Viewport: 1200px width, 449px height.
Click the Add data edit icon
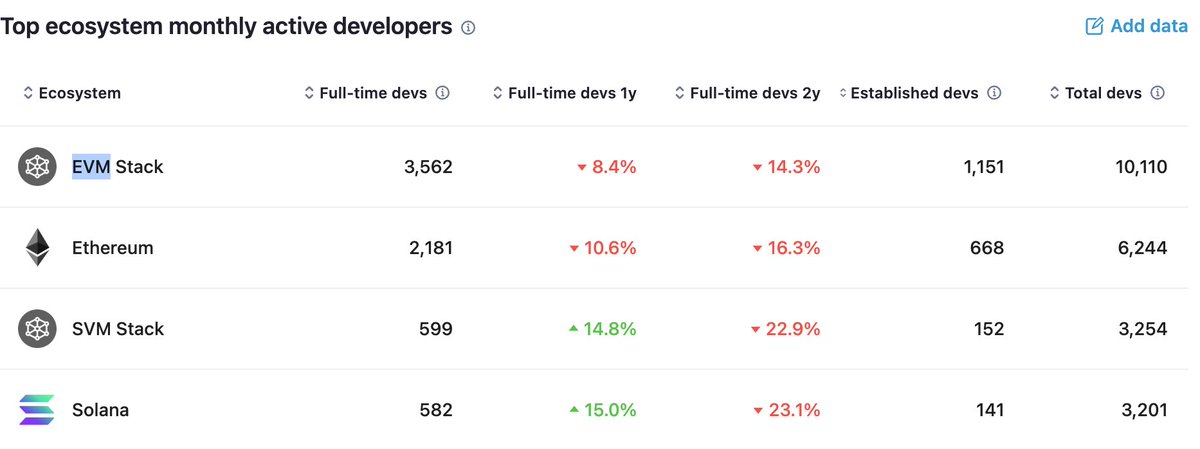pyautogui.click(x=1095, y=26)
